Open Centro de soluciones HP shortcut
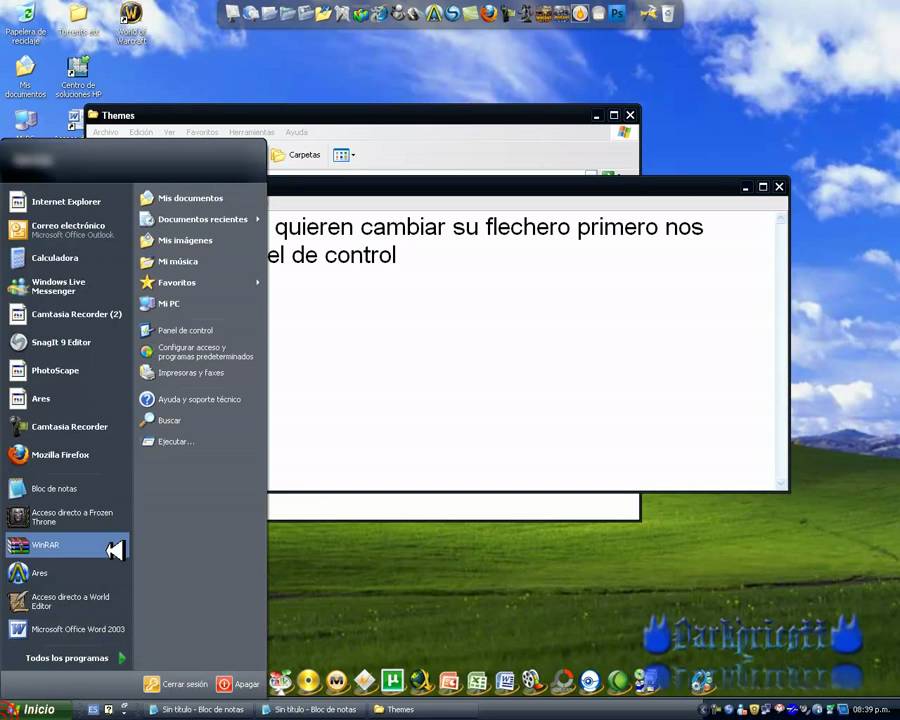Image resolution: width=900 pixels, height=720 pixels. coord(79,78)
